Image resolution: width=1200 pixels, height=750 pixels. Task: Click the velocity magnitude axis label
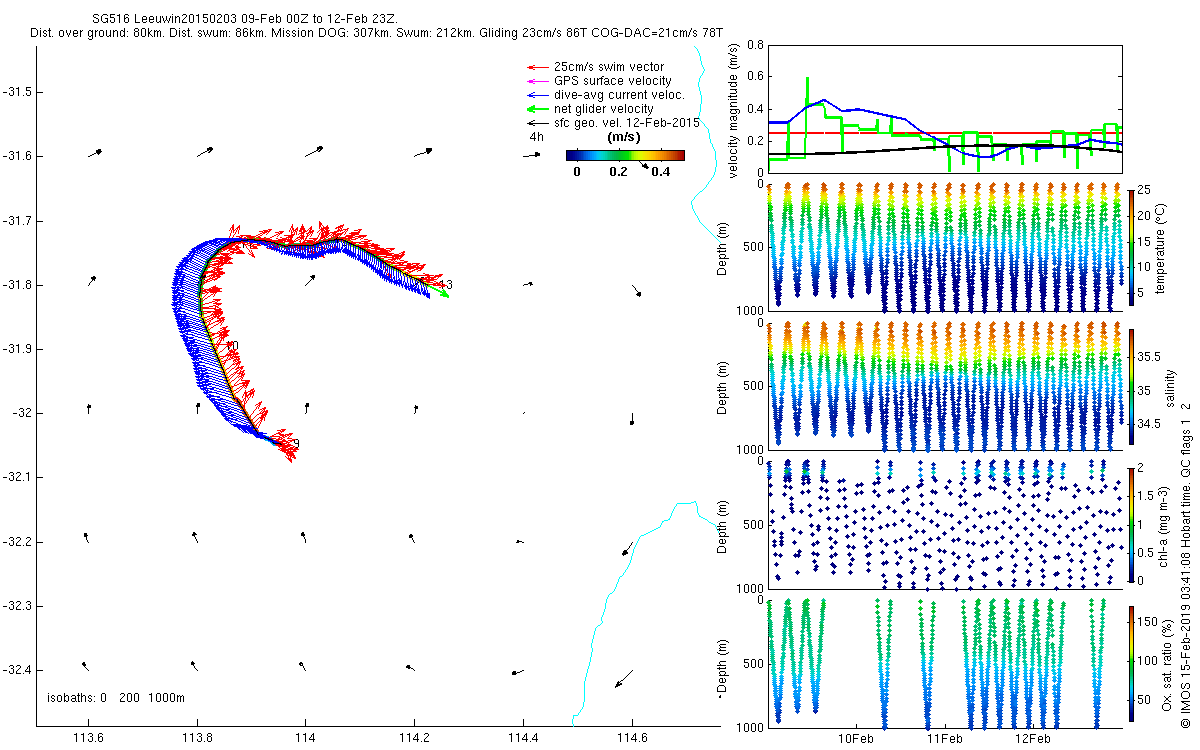point(733,110)
